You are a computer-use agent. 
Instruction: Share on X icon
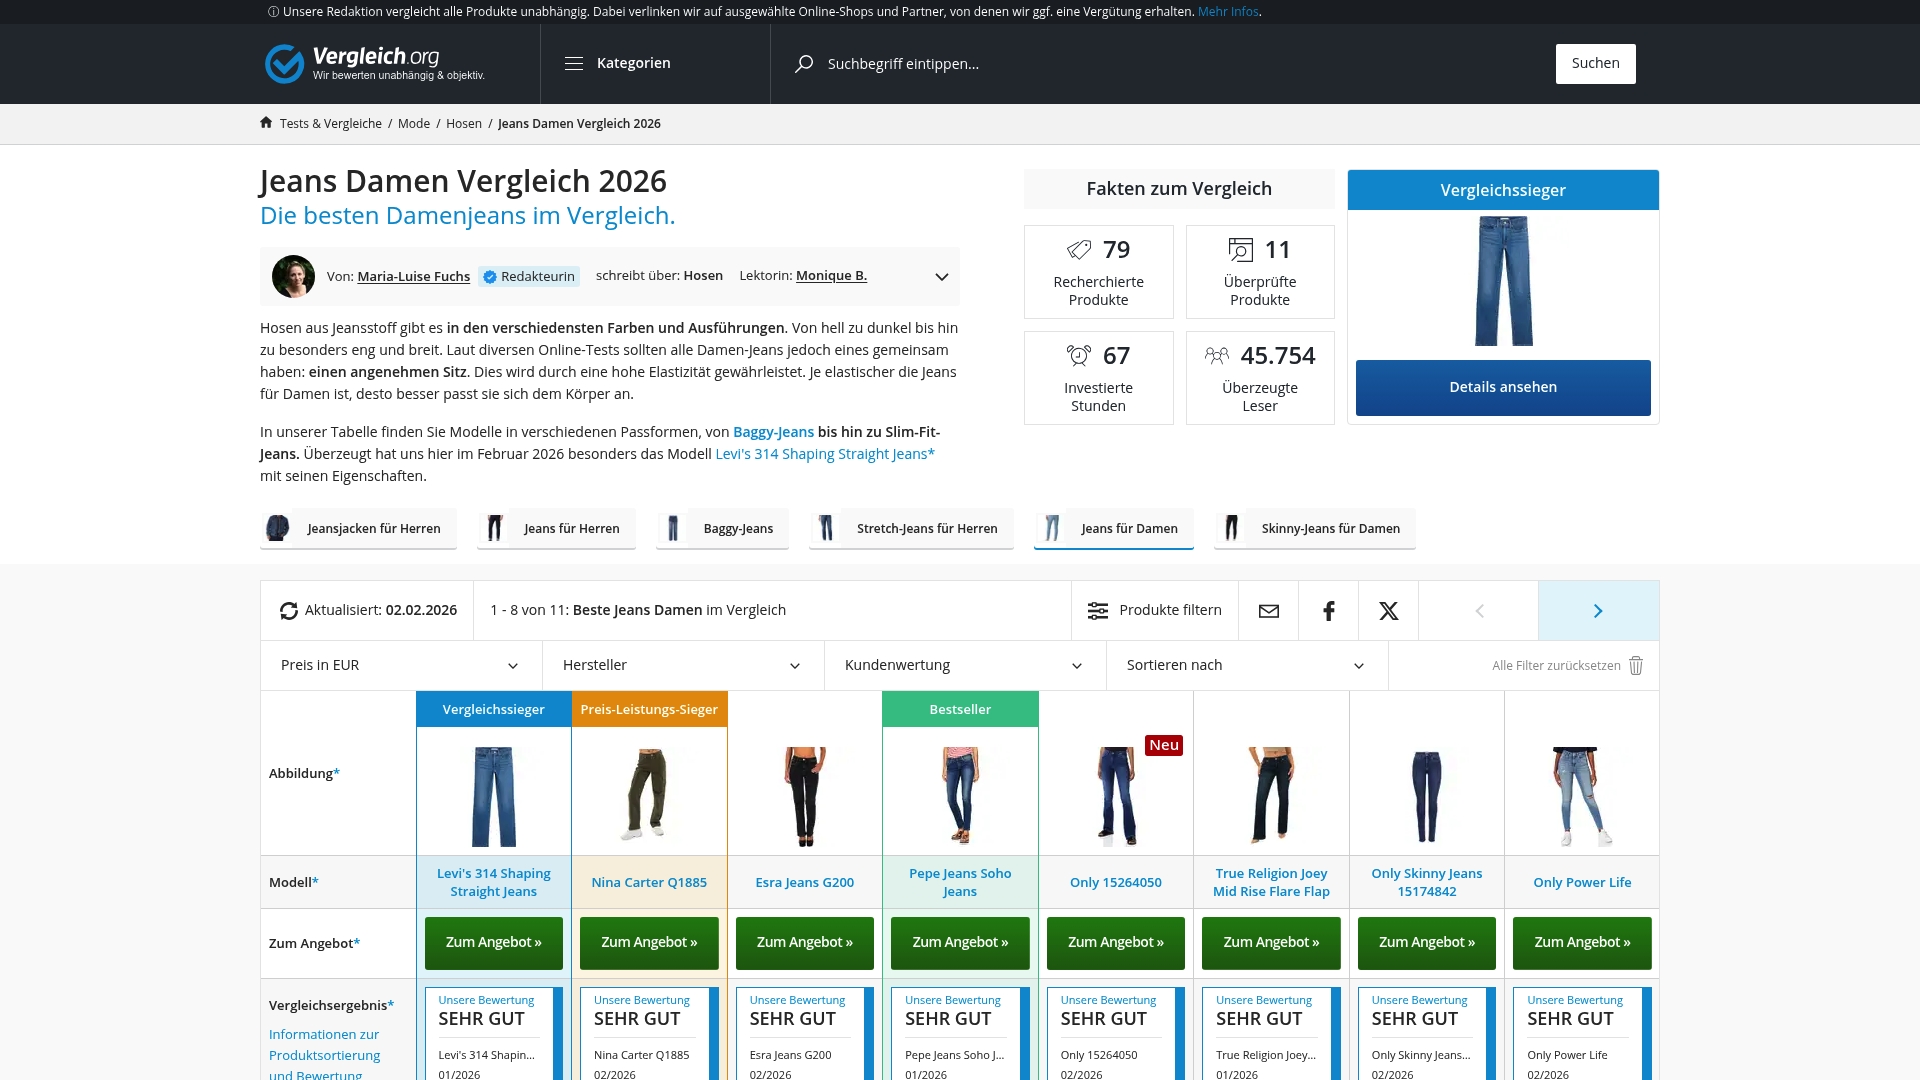coord(1388,611)
